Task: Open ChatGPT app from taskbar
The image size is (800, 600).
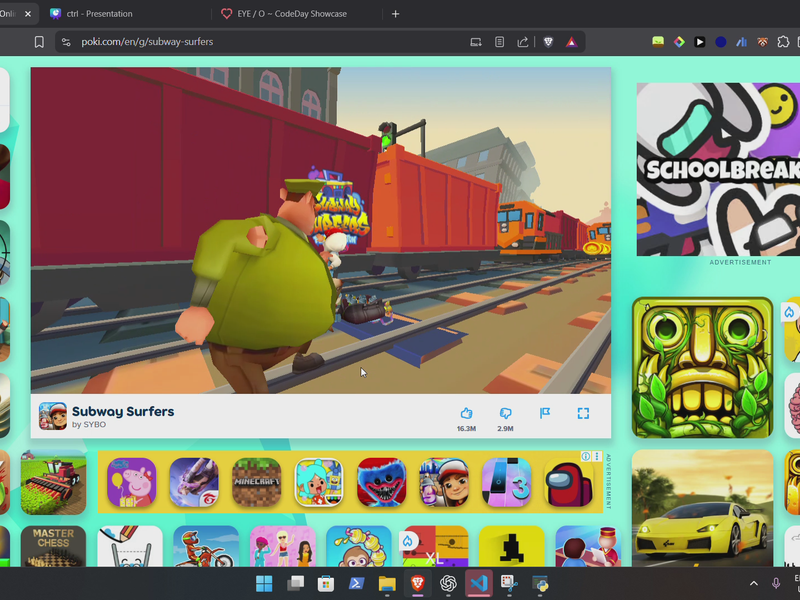Action: click(448, 583)
